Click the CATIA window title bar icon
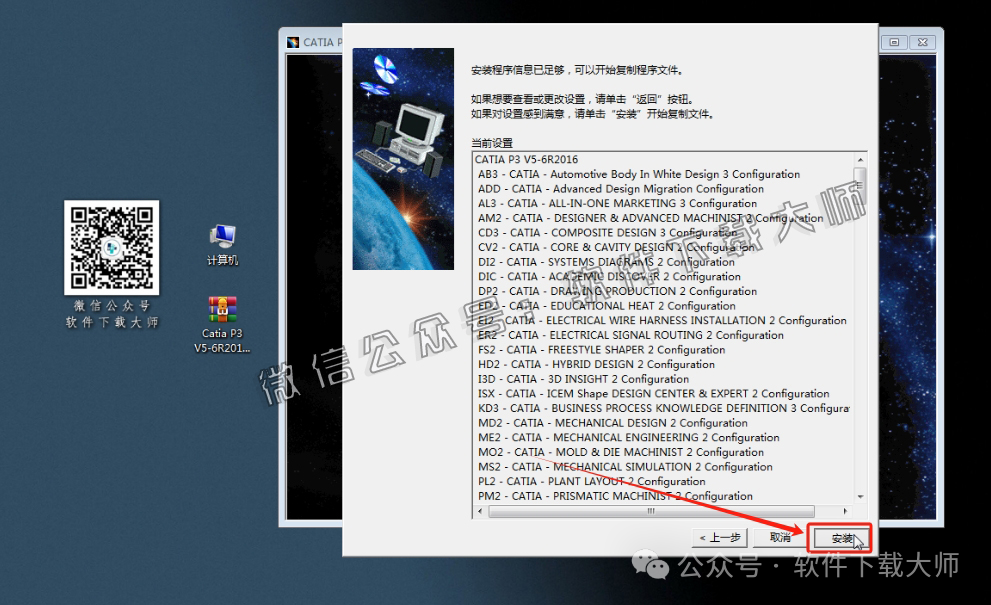The width and height of the screenshot is (991, 605). click(293, 42)
